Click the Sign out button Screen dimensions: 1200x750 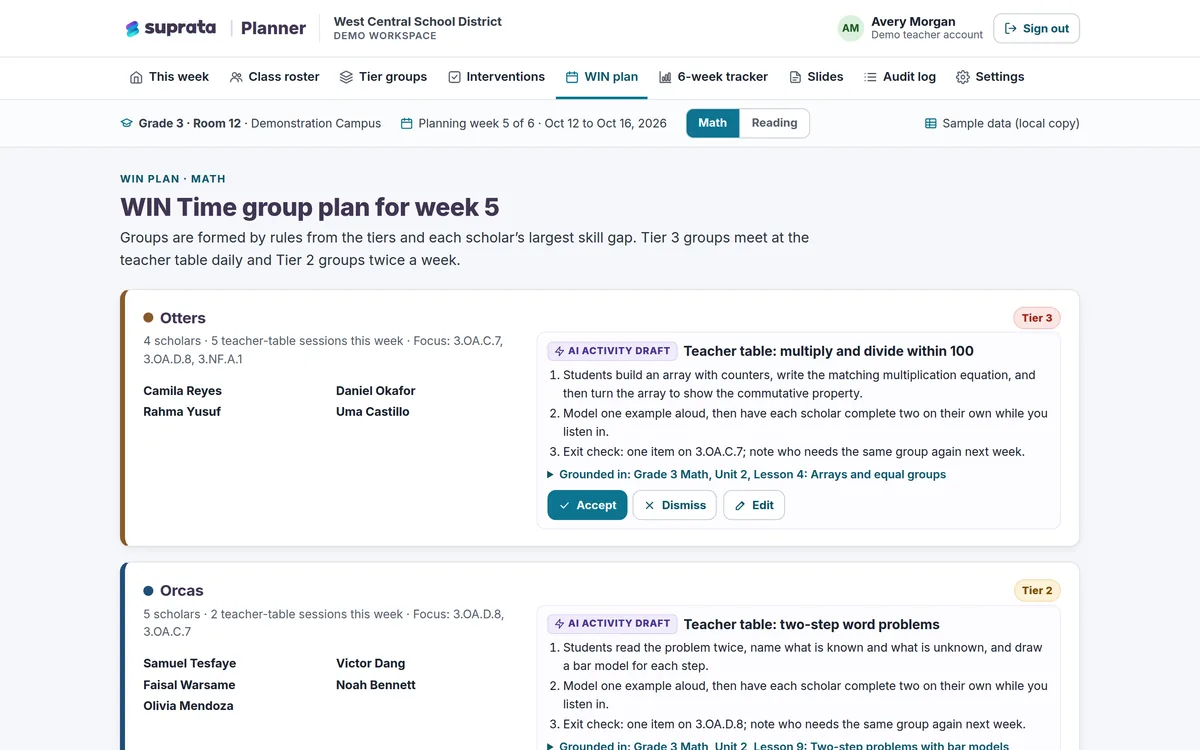(1036, 28)
